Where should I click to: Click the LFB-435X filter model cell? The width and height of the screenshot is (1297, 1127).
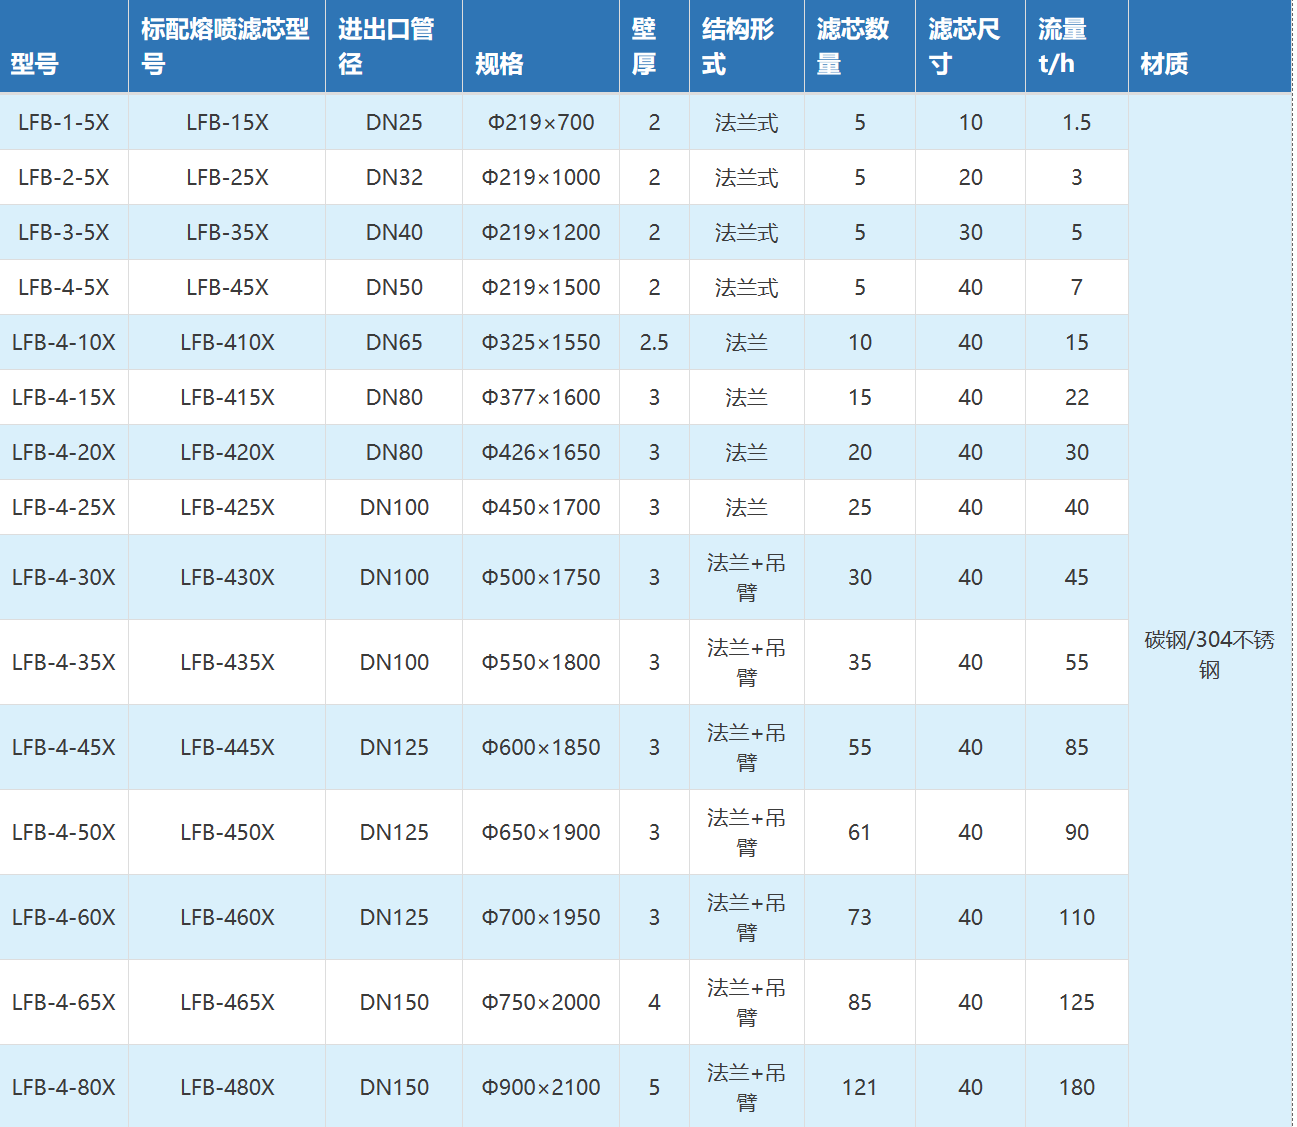click(x=227, y=662)
